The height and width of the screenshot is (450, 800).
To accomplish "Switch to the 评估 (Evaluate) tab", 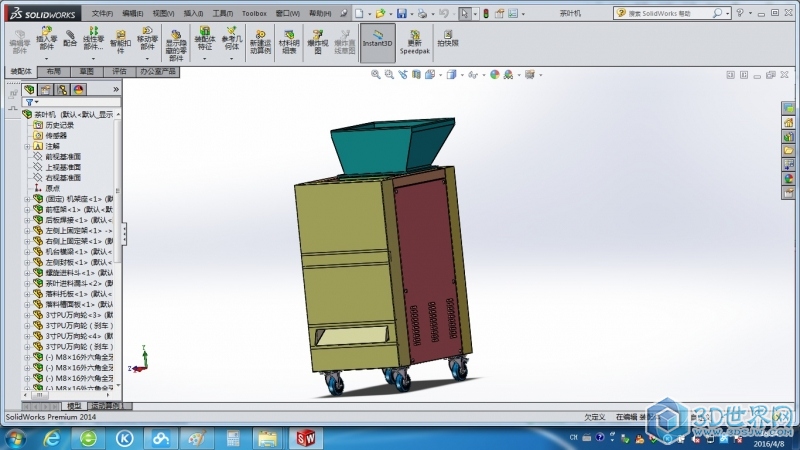I will (x=119, y=72).
